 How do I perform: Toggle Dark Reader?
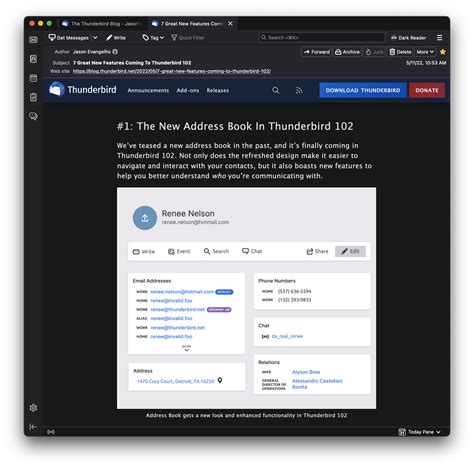click(408, 38)
